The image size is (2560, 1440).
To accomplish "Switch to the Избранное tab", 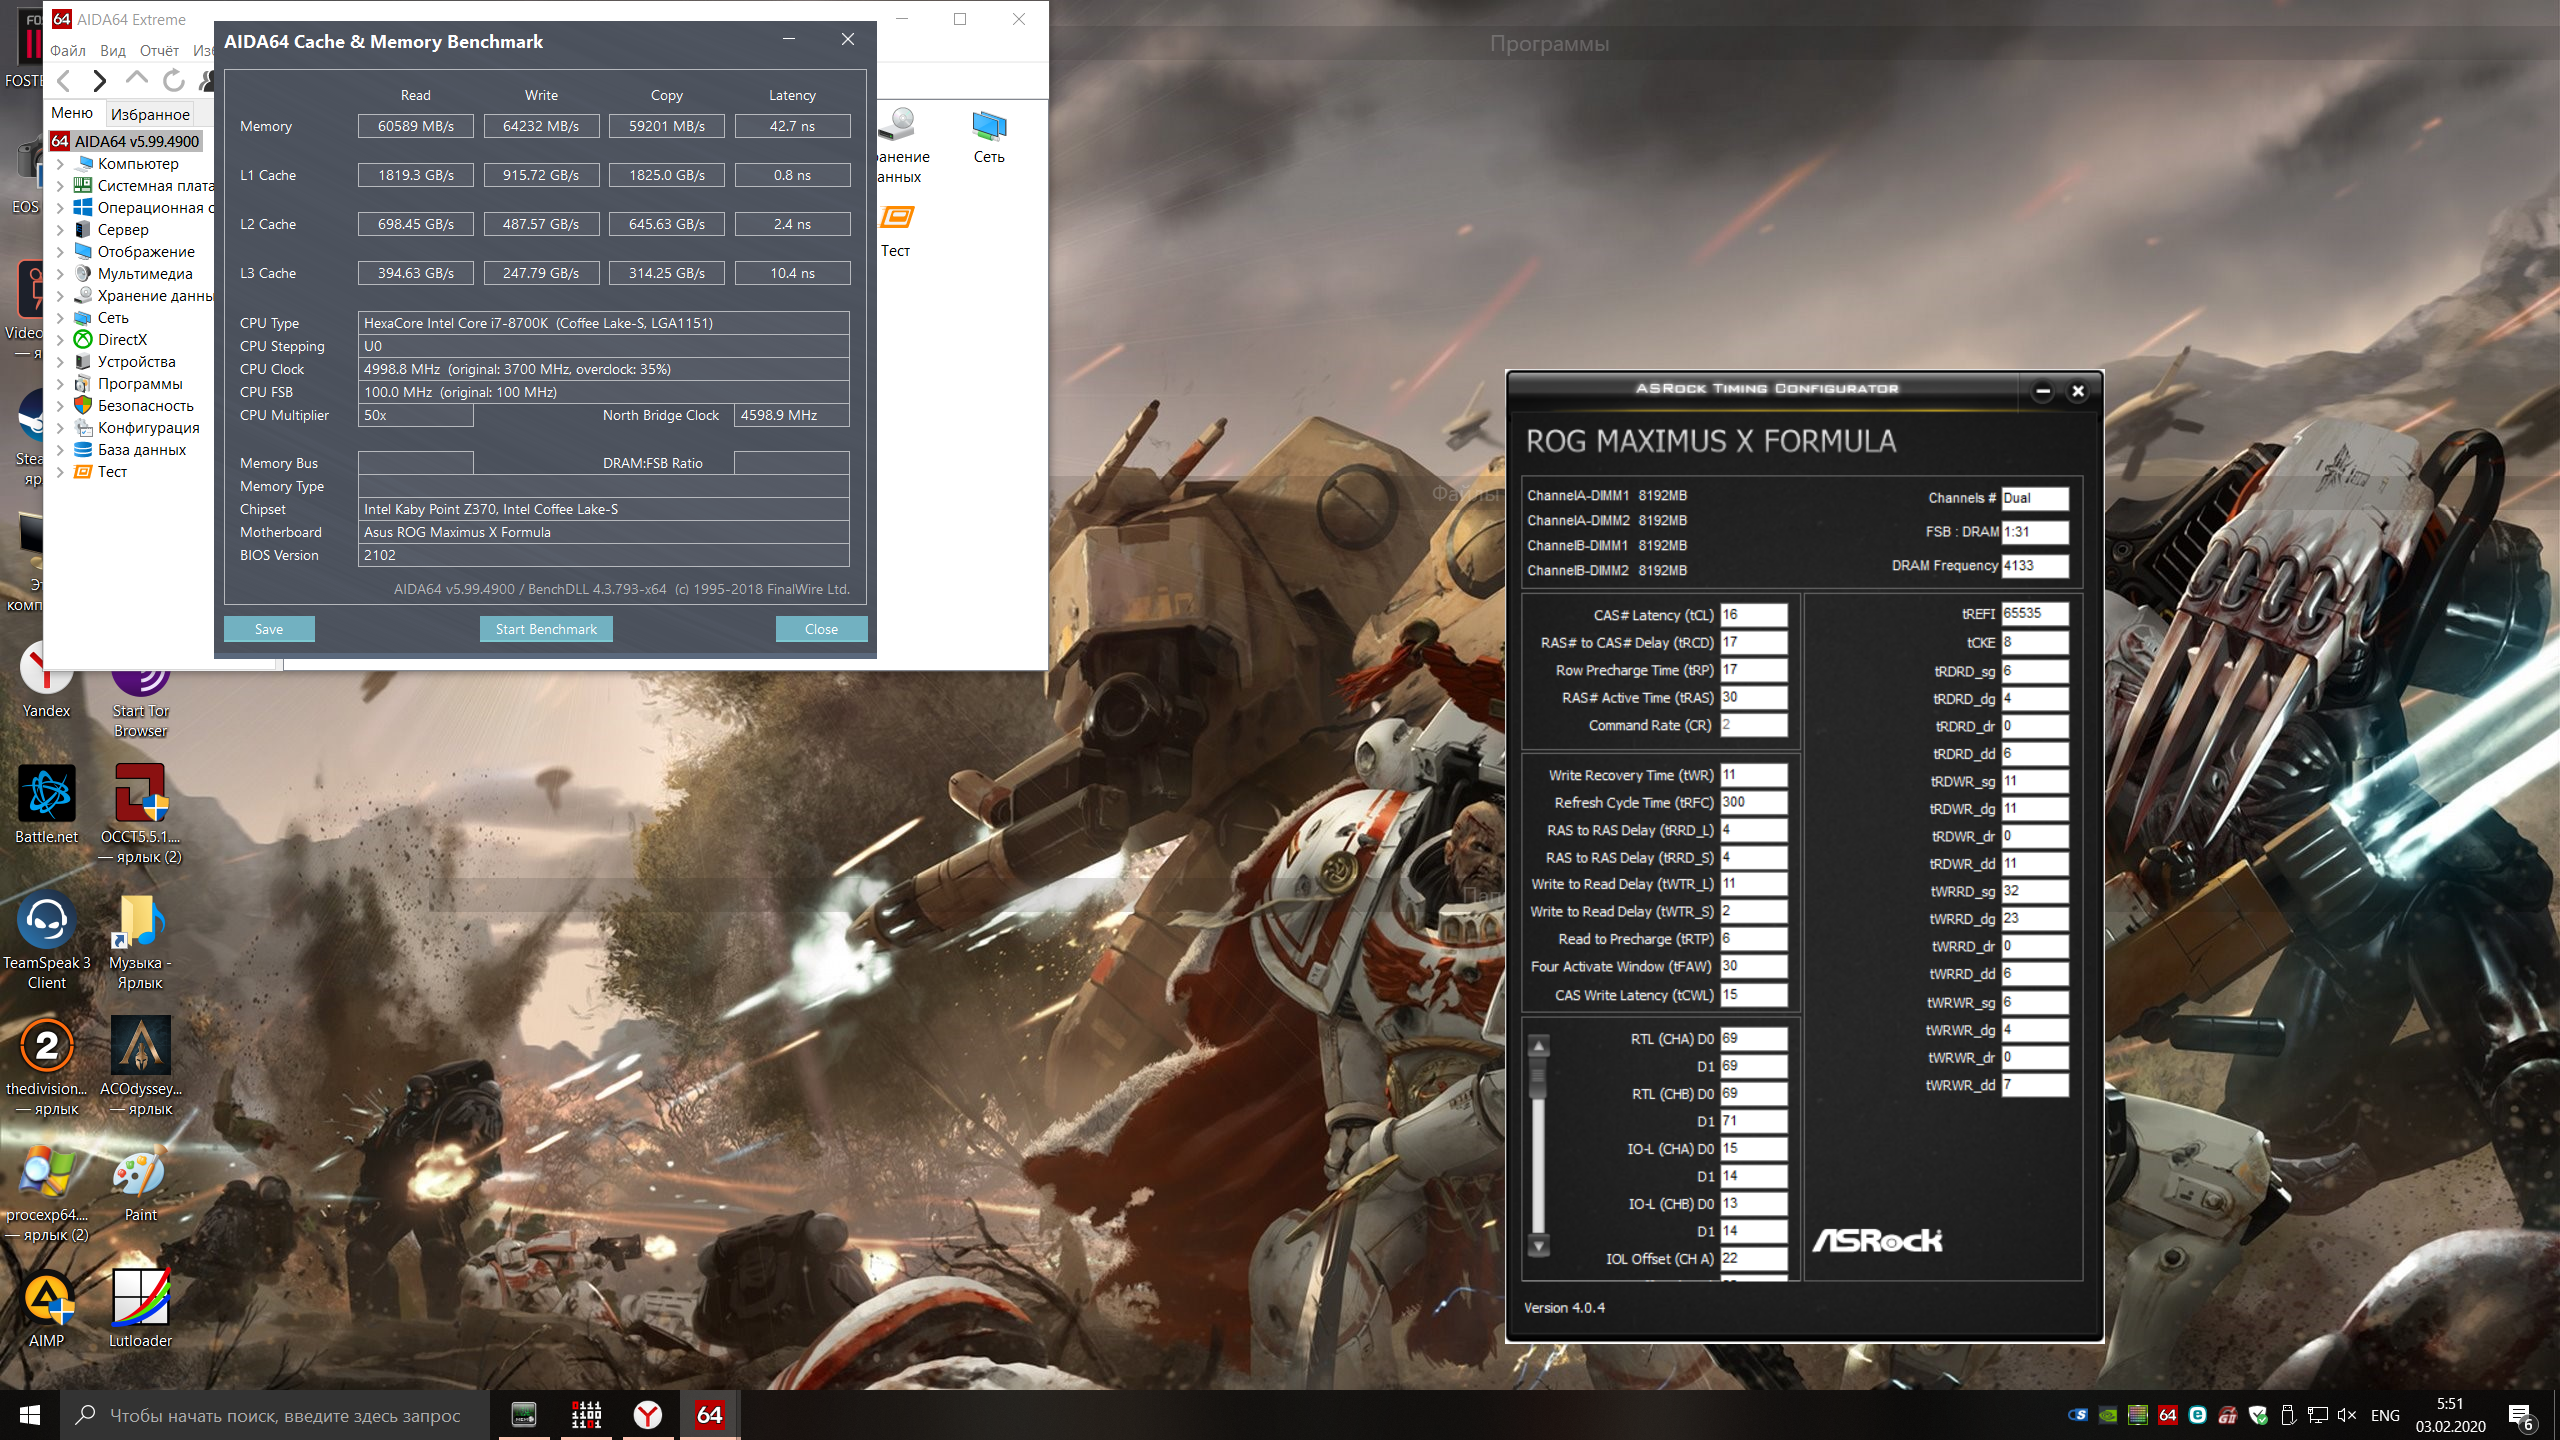I will point(150,114).
